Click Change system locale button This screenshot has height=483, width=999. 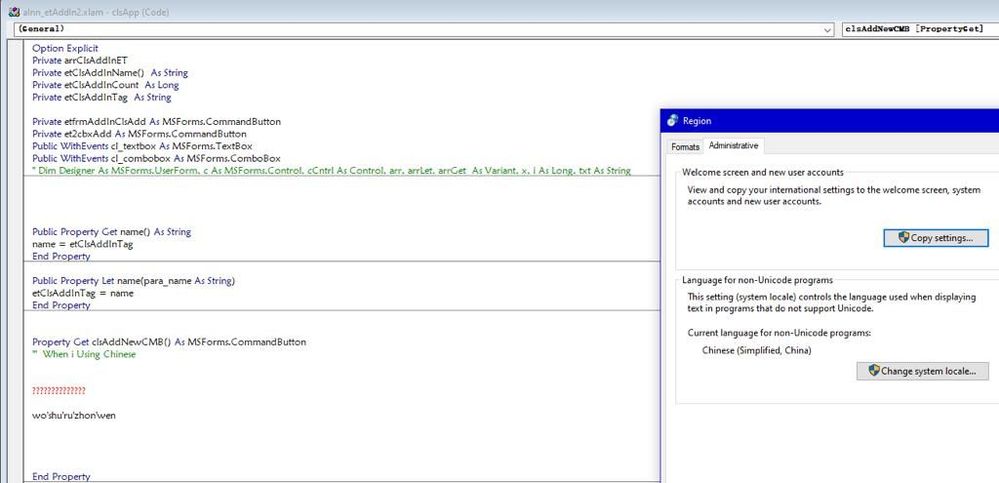[922, 371]
